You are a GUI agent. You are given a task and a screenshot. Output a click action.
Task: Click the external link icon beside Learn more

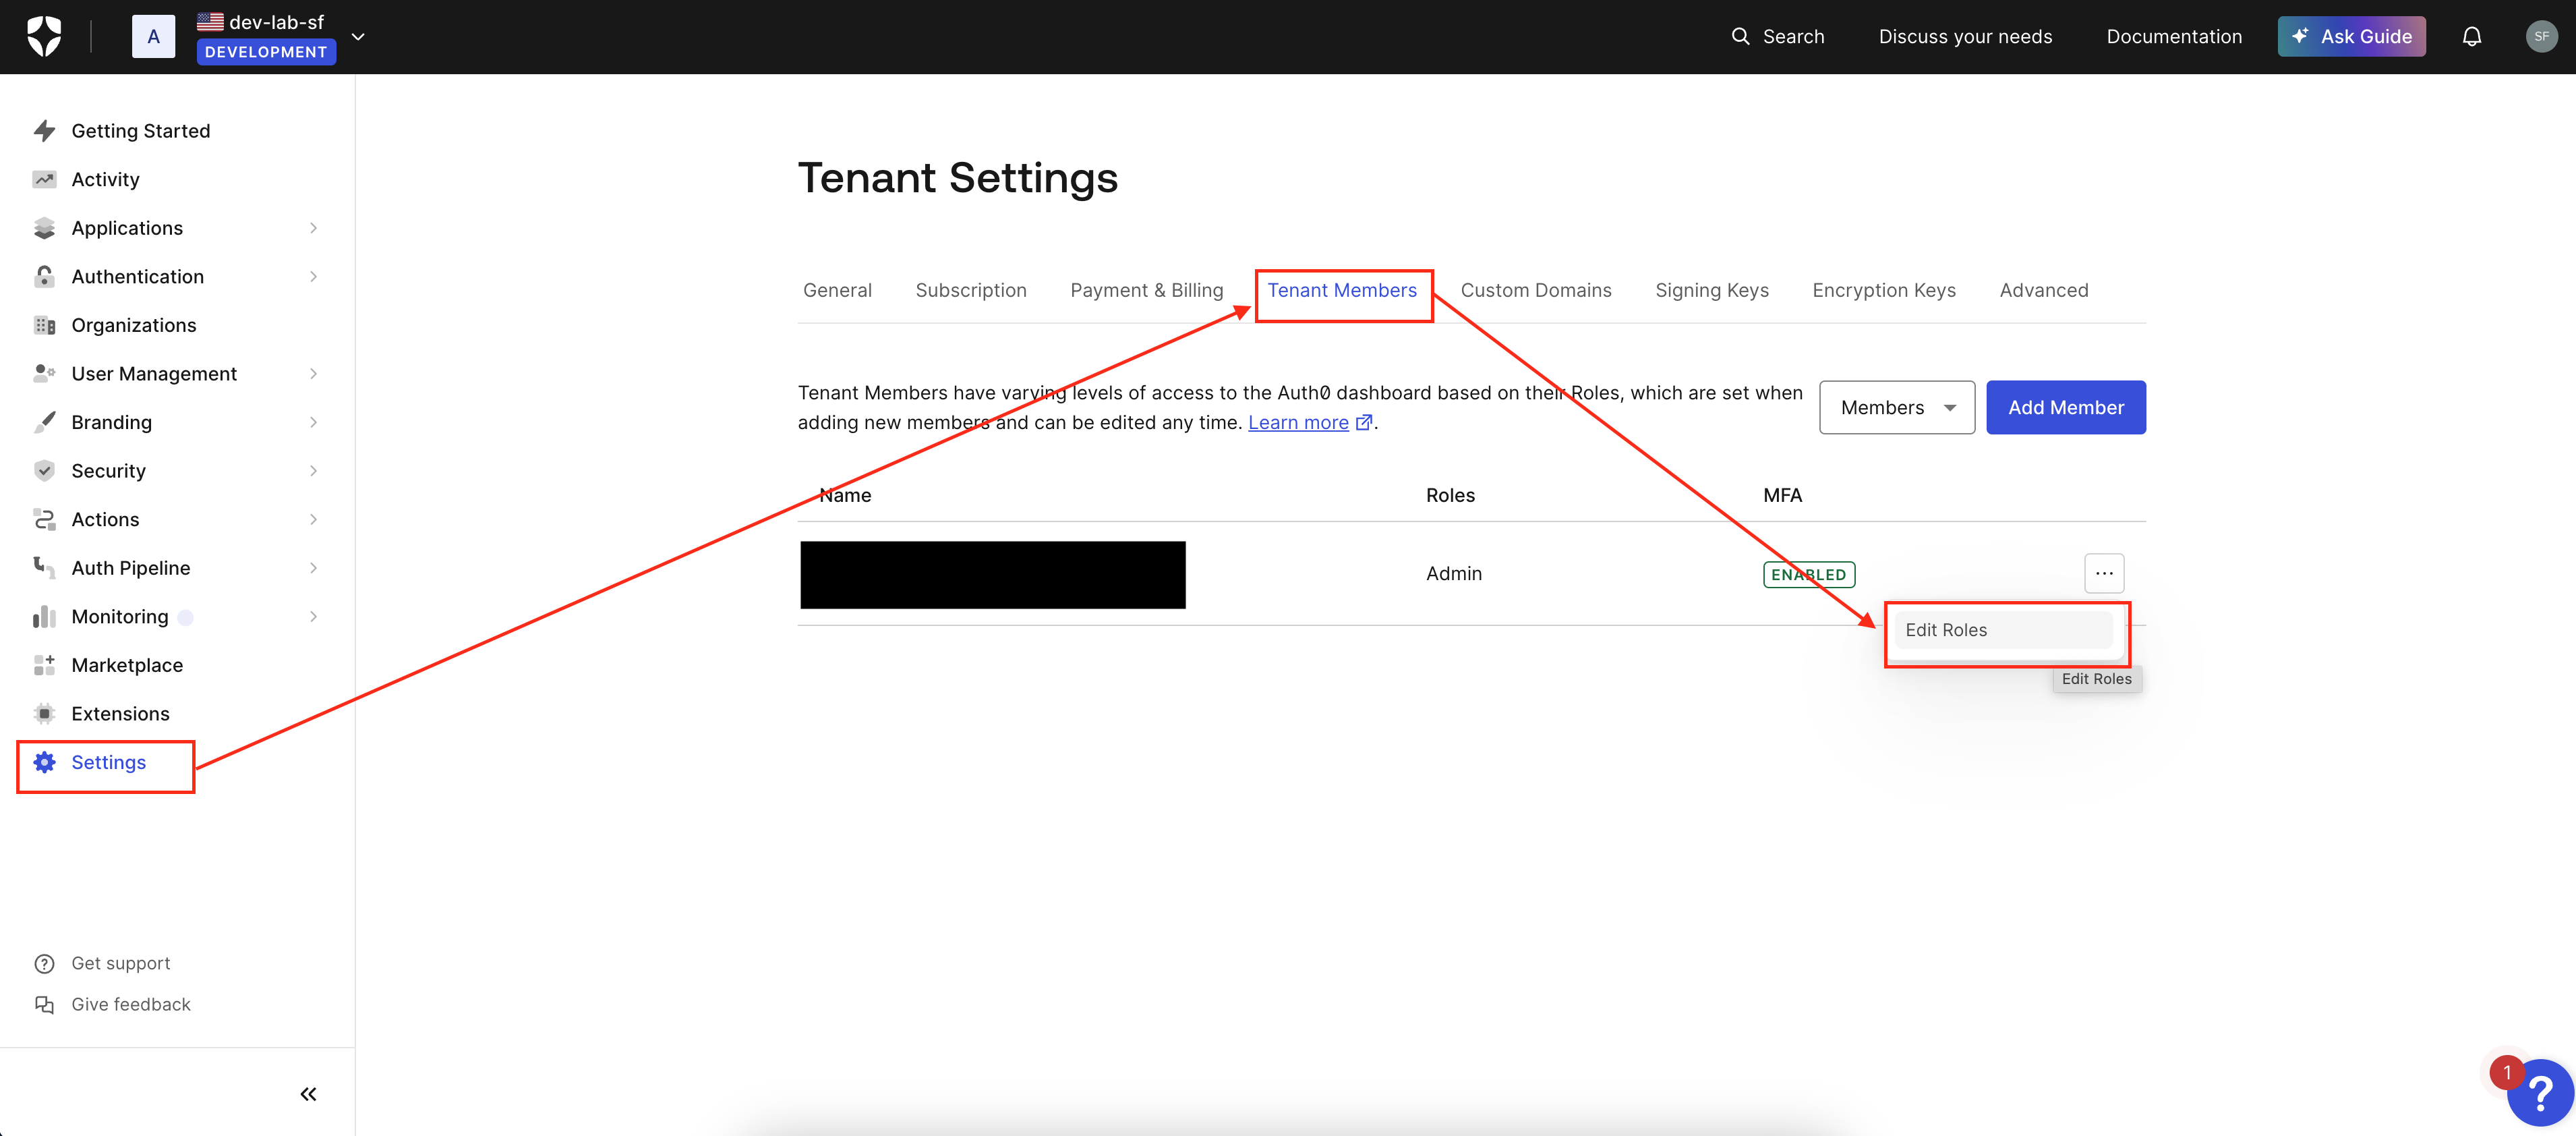1363,422
